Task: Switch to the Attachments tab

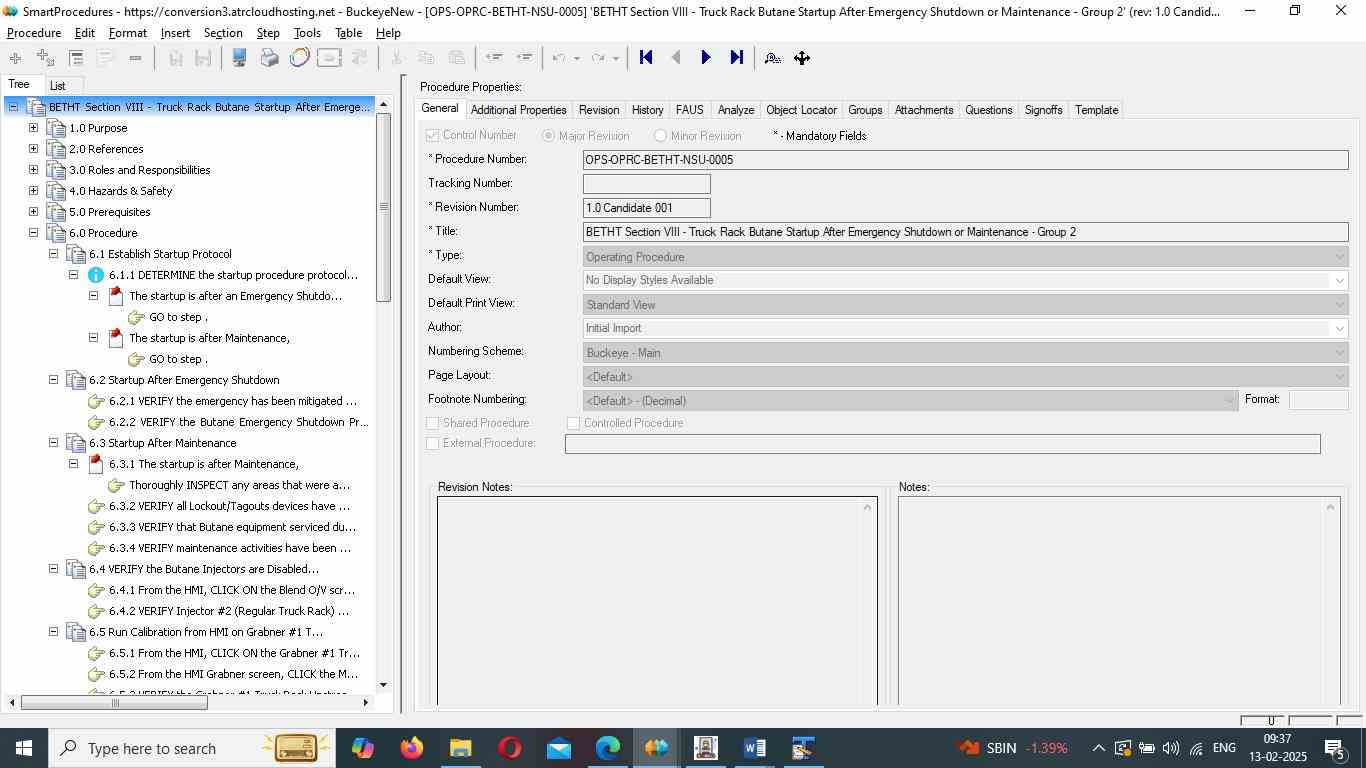Action: point(924,110)
